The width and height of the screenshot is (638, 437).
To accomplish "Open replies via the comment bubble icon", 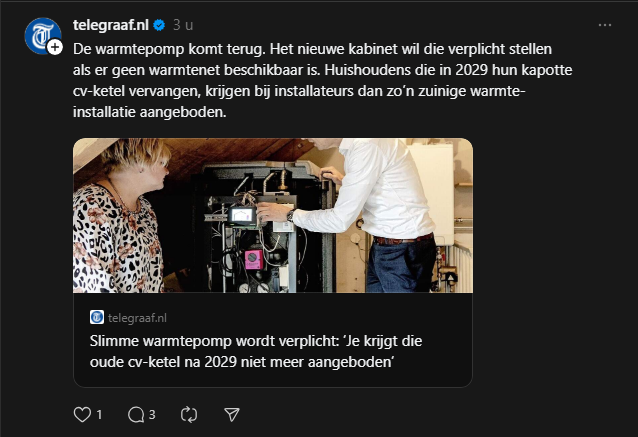I will click(x=136, y=415).
